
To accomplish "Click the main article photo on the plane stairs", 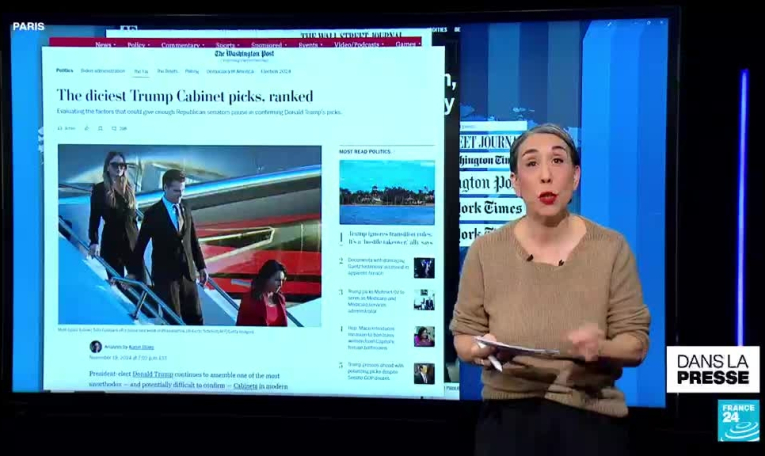I will tap(190, 235).
